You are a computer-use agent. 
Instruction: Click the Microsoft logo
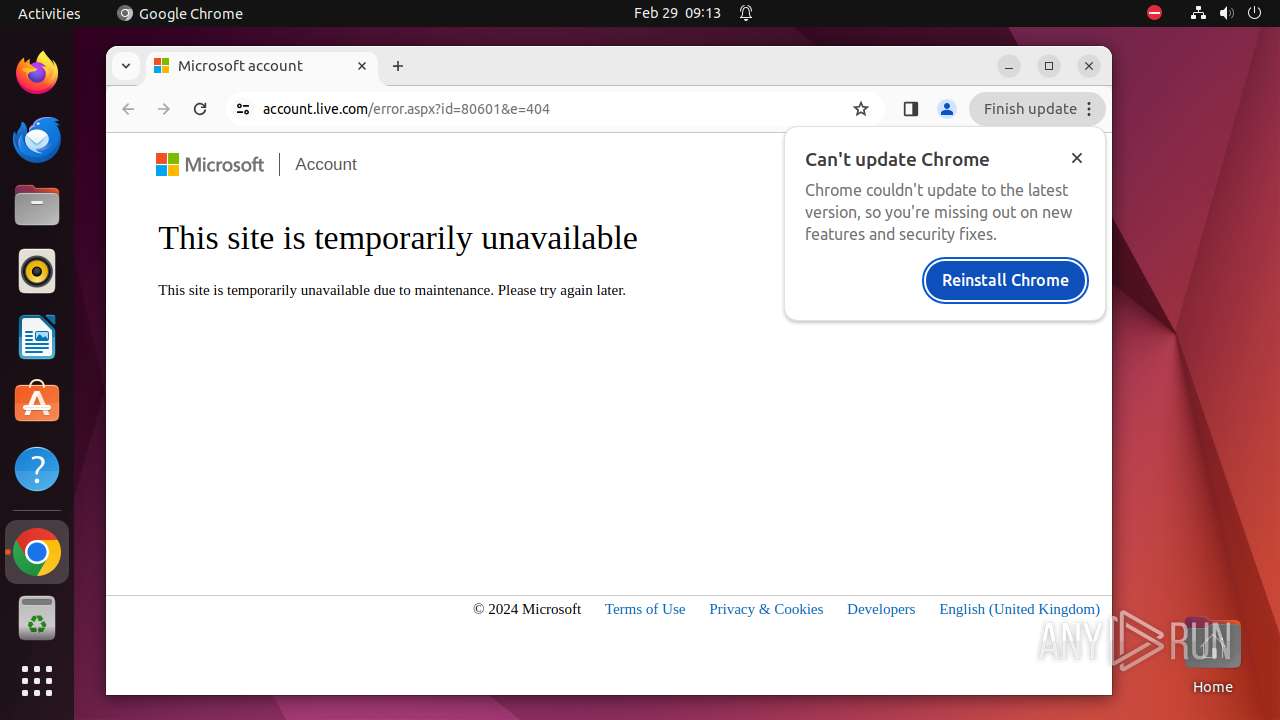[x=210, y=164]
